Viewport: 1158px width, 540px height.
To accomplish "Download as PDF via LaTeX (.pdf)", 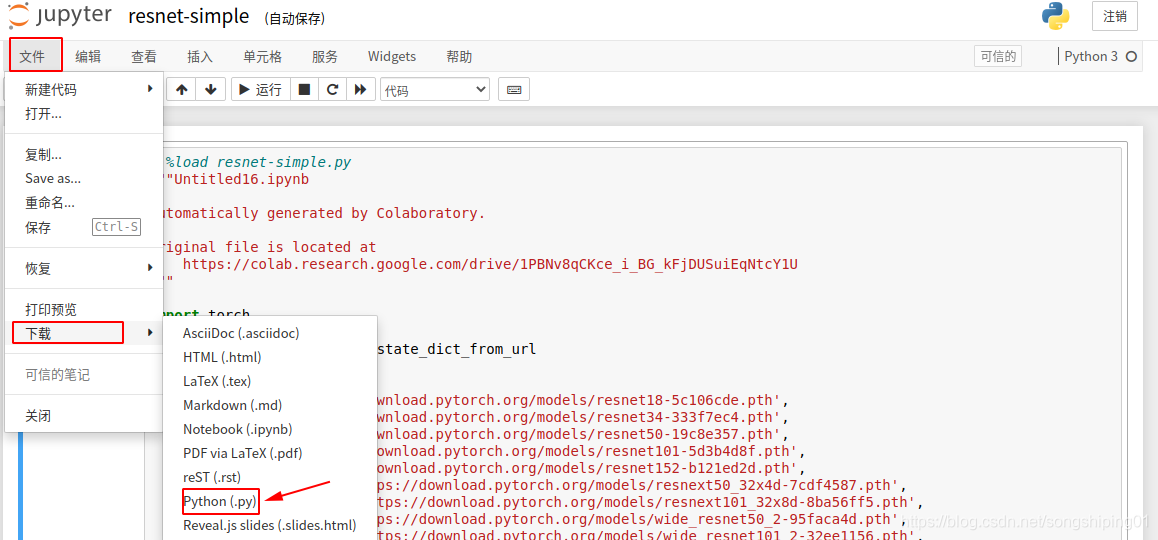I will (270, 453).
